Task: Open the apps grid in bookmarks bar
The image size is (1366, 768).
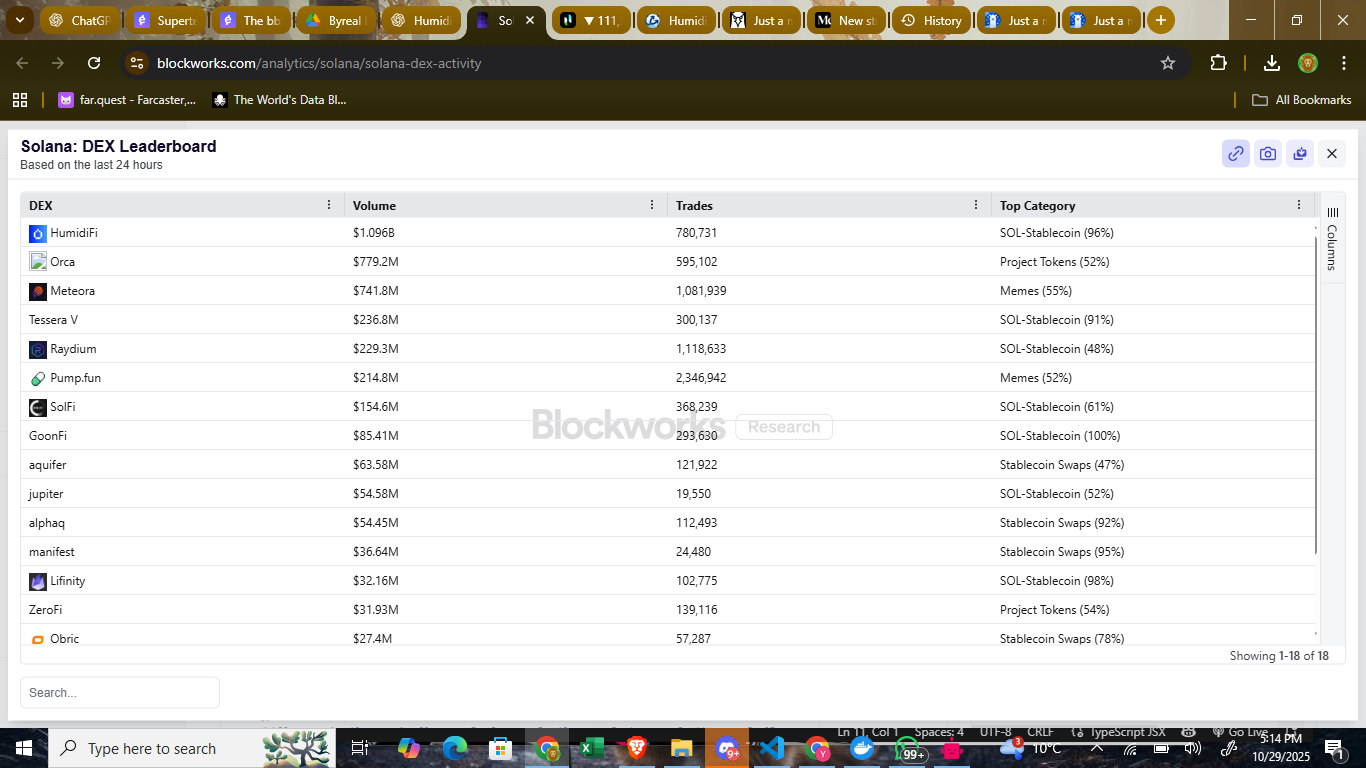Action: coord(19,100)
